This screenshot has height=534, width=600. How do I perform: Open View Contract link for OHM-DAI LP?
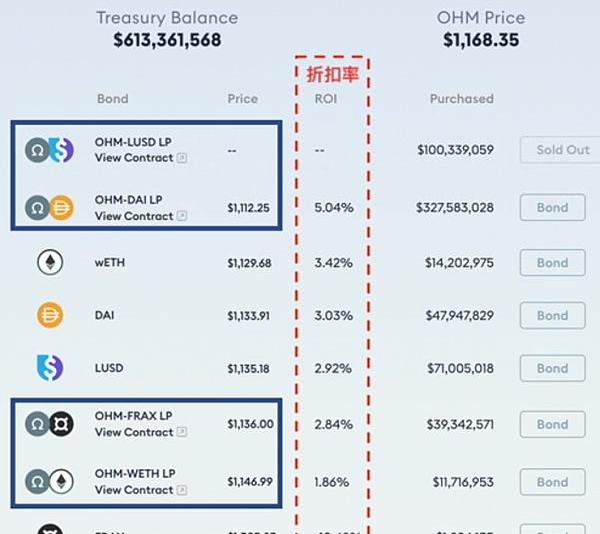coord(134,216)
